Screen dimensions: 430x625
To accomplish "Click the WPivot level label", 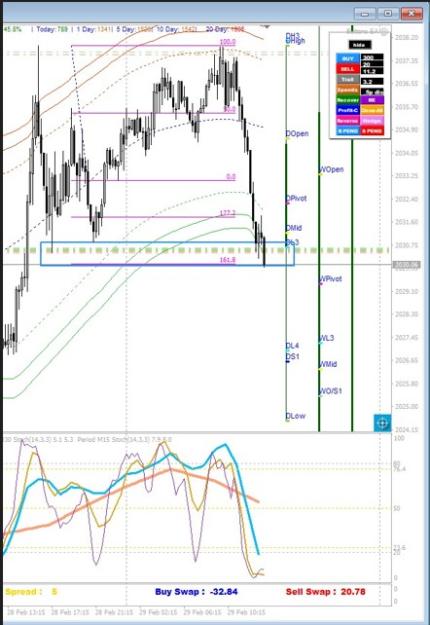I will point(331,279).
